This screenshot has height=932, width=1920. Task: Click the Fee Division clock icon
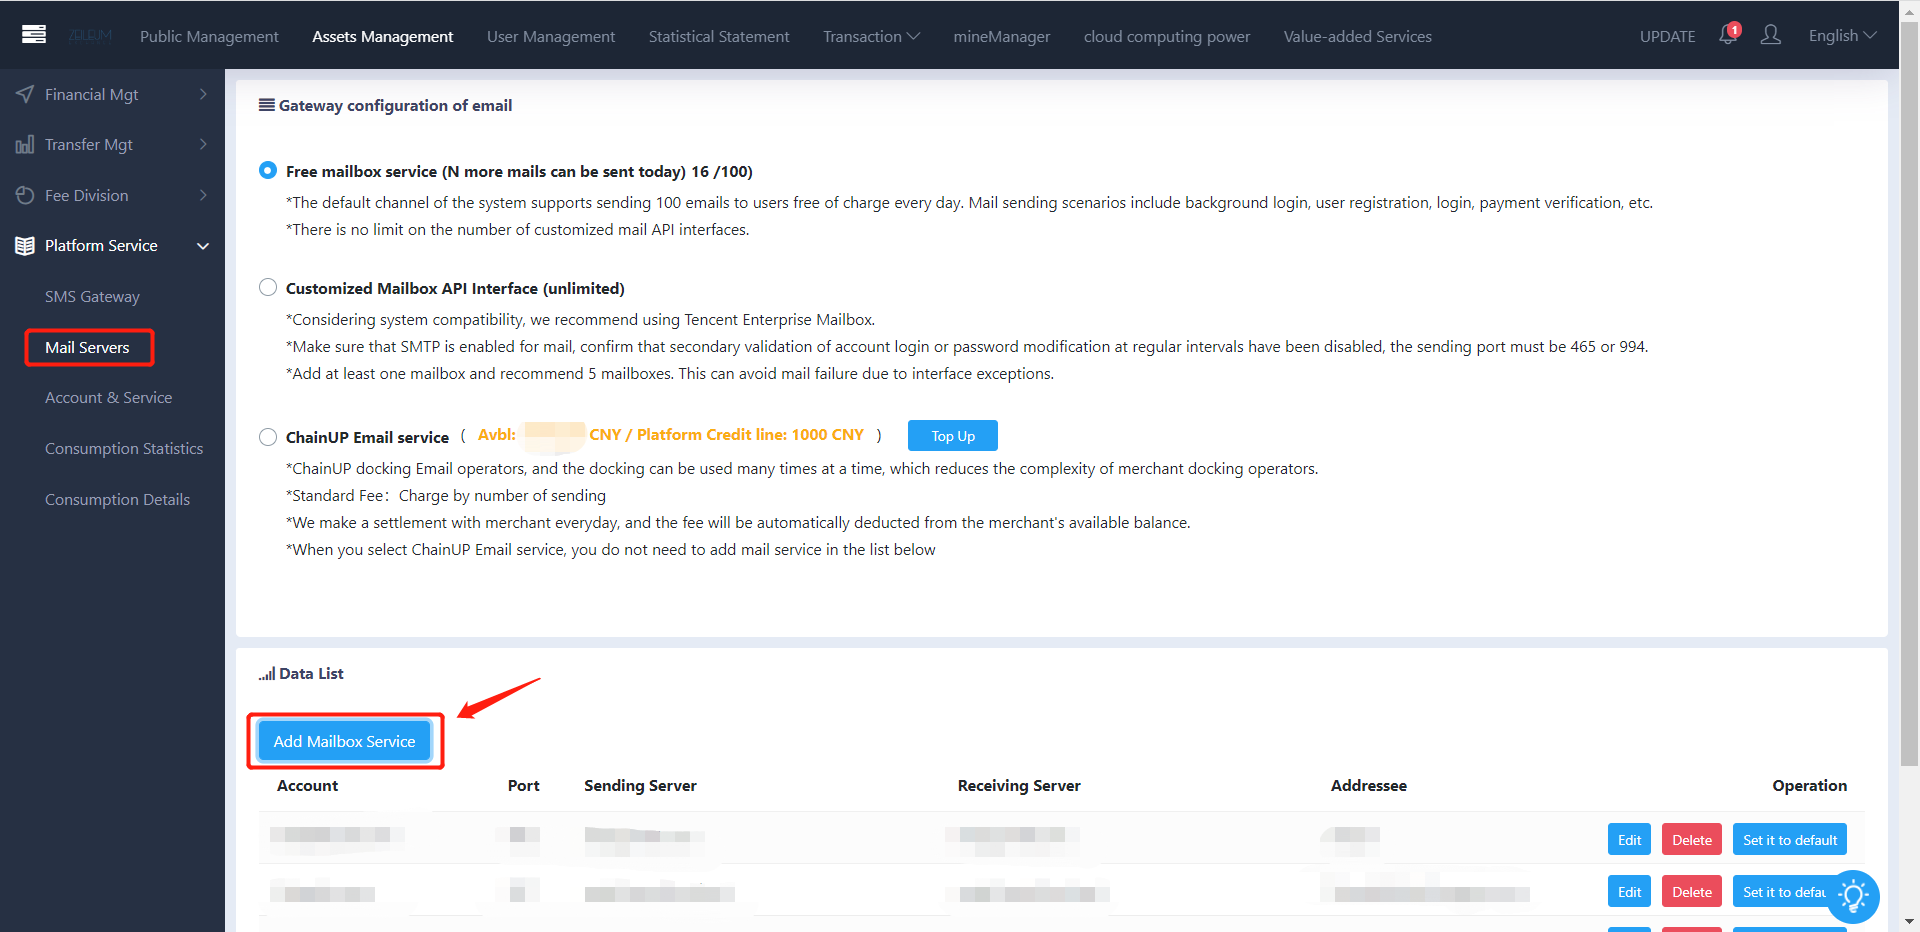(25, 196)
